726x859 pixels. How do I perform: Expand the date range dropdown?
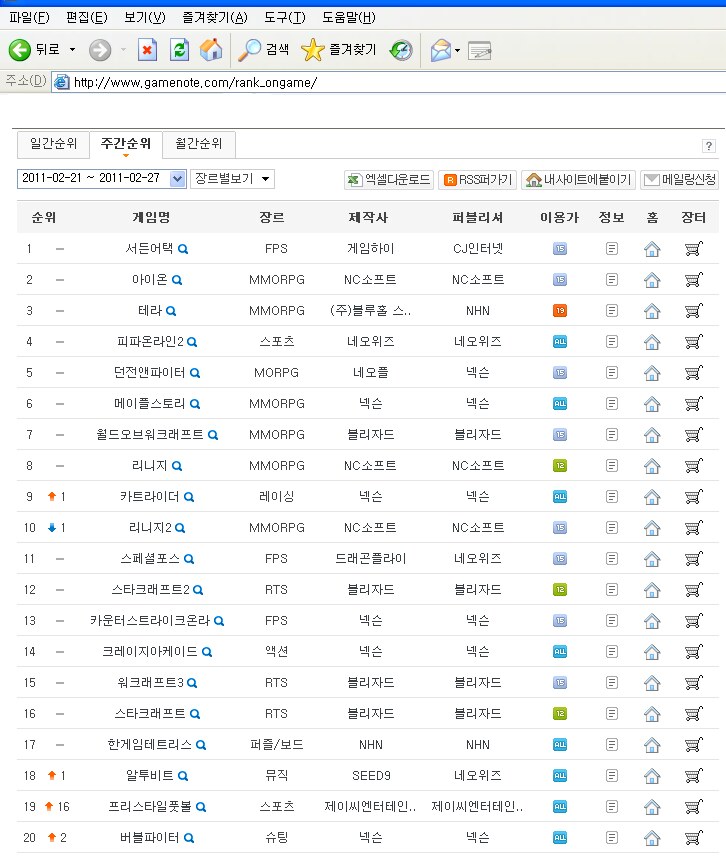[x=178, y=179]
